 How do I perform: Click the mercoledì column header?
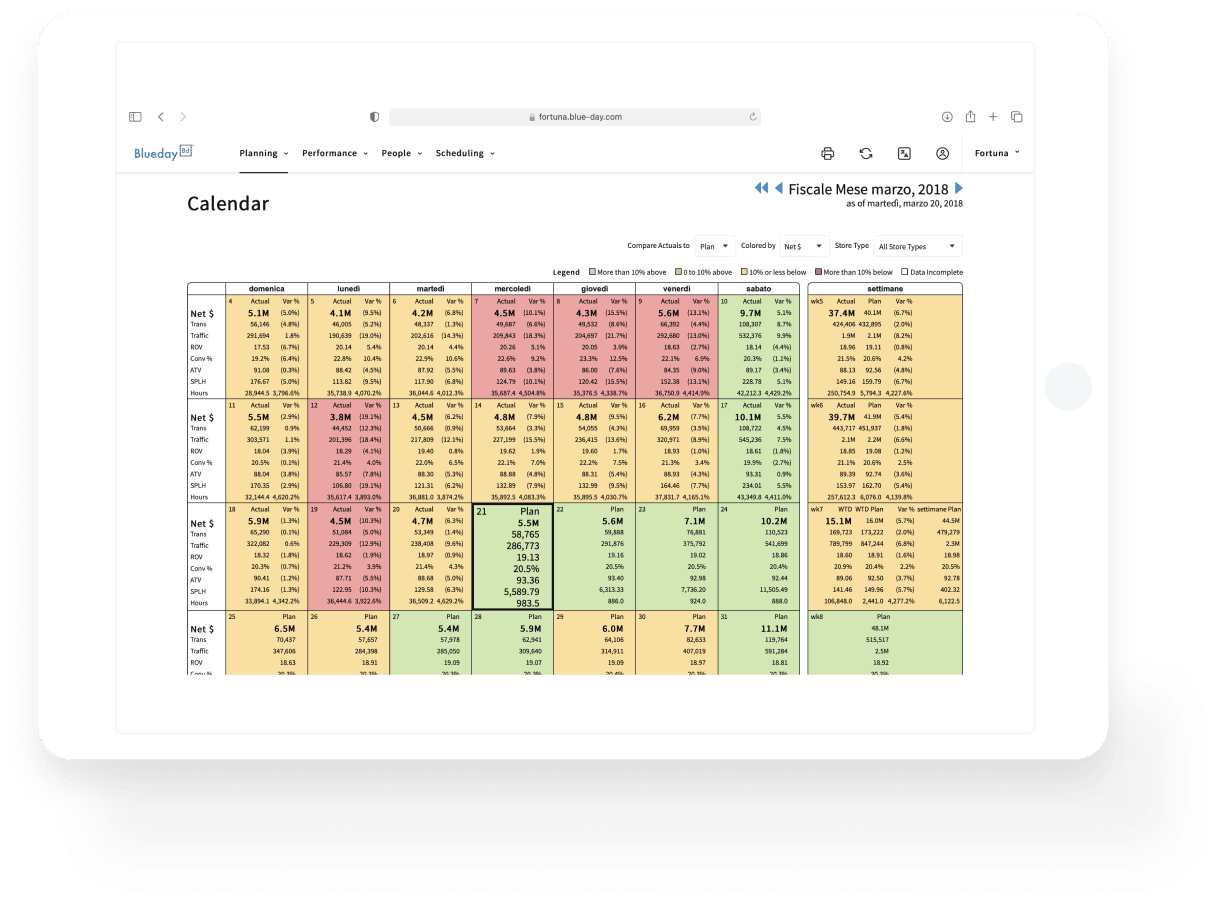pyautogui.click(x=512, y=288)
